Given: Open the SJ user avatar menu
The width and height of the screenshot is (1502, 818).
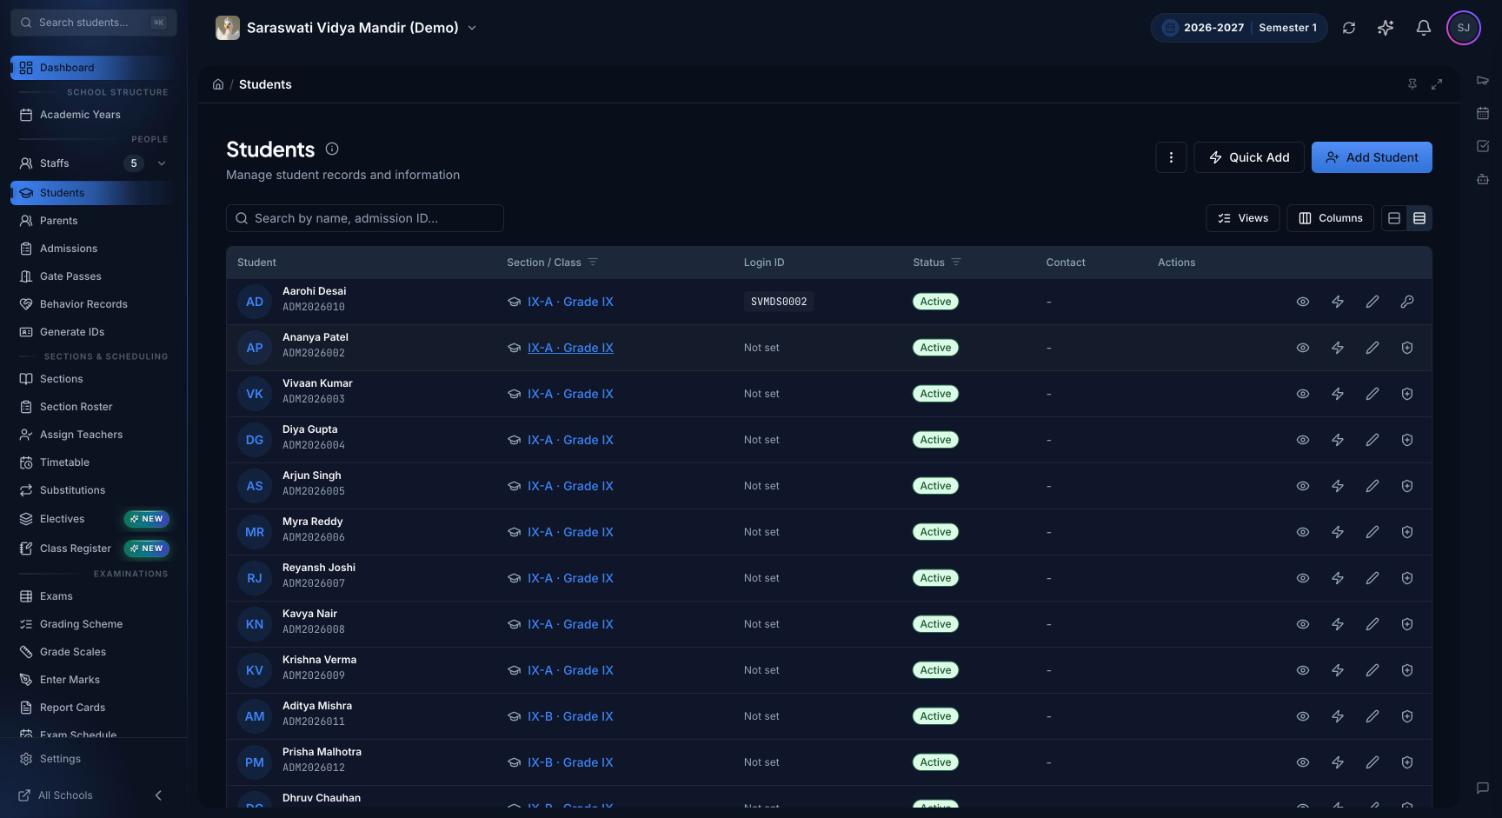Looking at the screenshot, I should tap(1463, 28).
